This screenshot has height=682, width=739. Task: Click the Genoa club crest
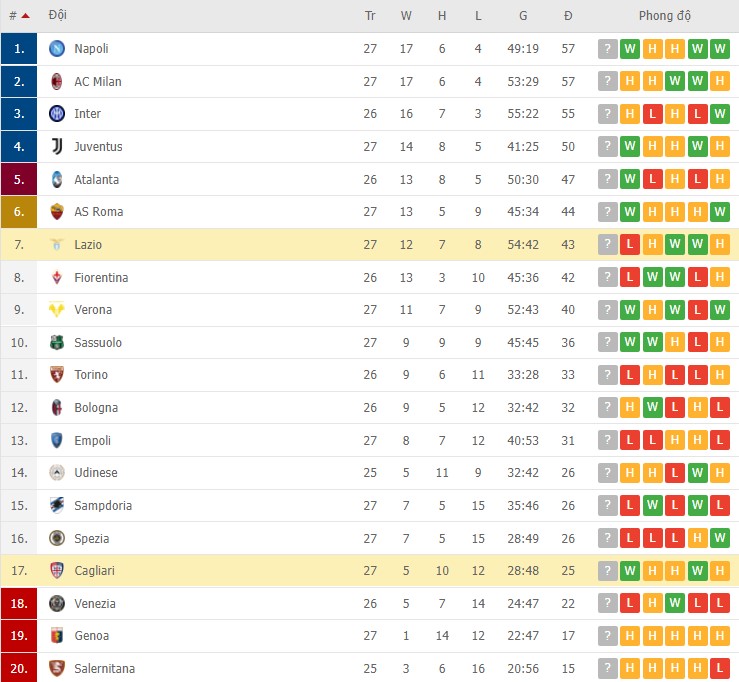[57, 636]
